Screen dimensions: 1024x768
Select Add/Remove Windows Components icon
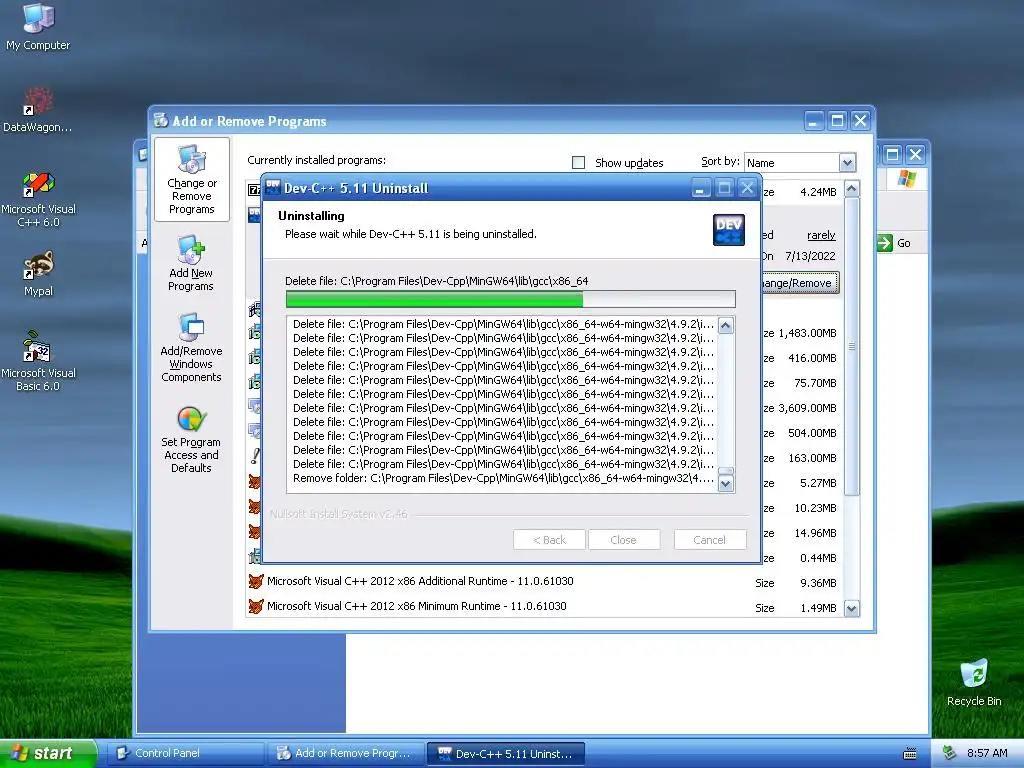(x=191, y=347)
